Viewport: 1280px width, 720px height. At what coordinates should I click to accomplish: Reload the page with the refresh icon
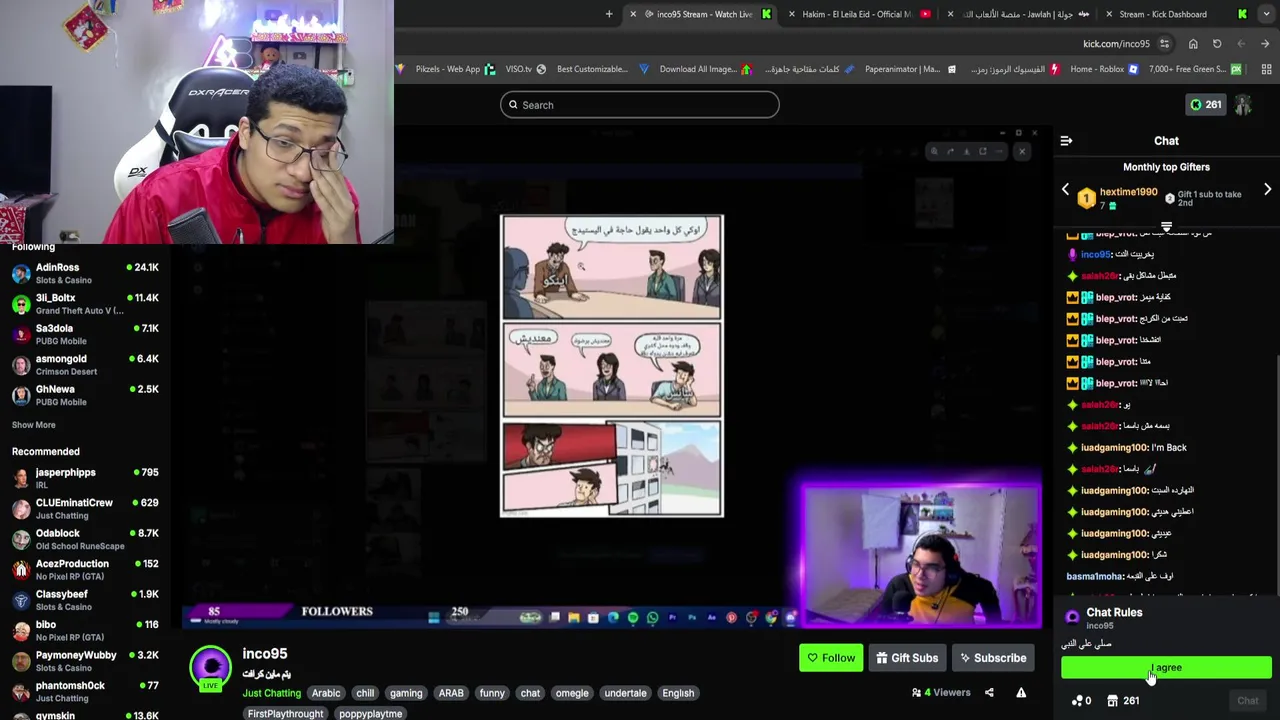(1217, 44)
